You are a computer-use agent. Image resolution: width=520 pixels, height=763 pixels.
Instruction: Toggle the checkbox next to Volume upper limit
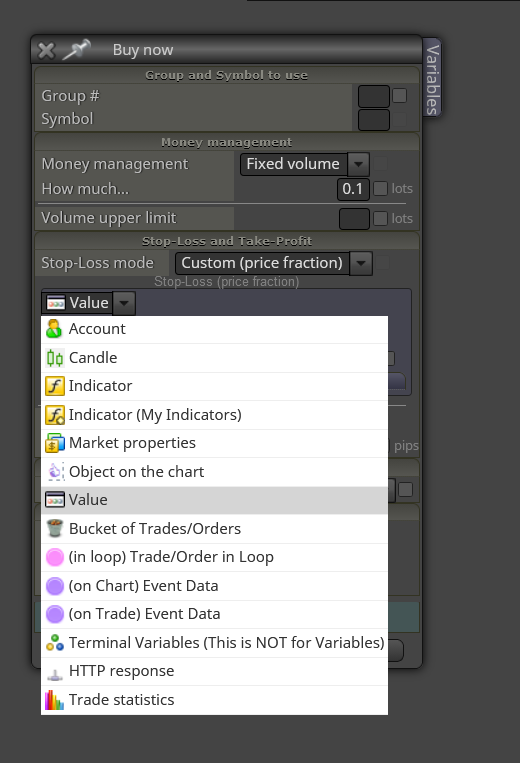380,218
